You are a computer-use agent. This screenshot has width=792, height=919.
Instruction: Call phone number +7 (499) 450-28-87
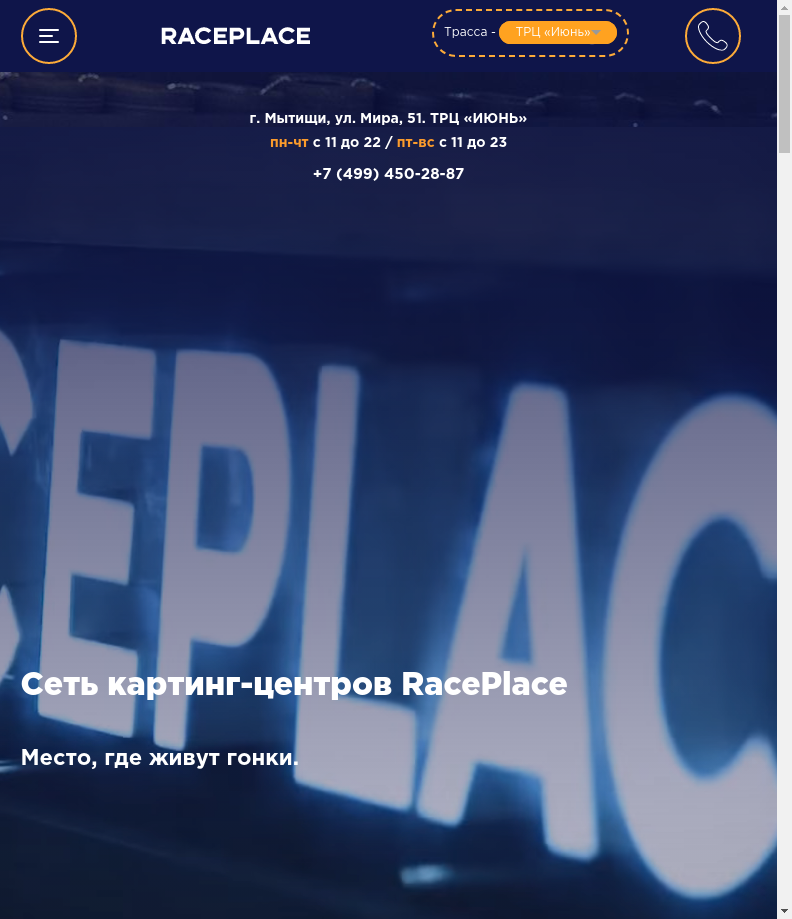[x=388, y=174]
